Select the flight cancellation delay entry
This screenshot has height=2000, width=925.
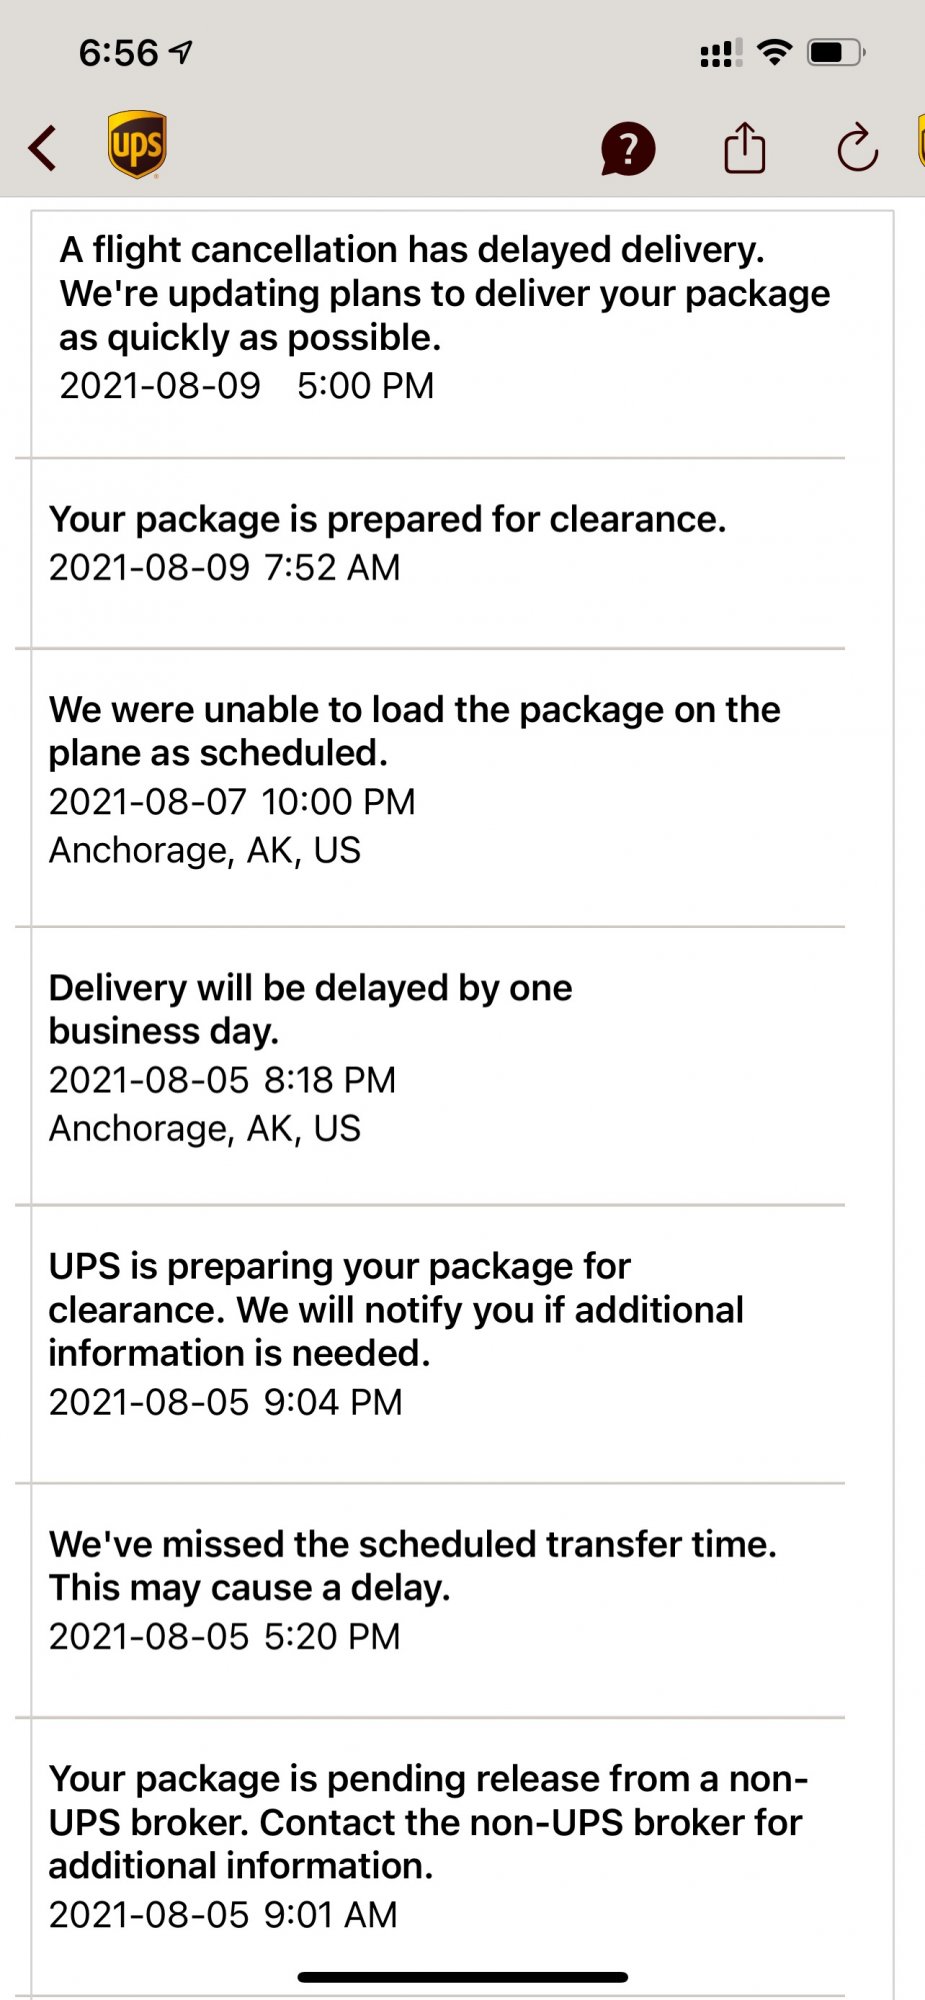[445, 316]
